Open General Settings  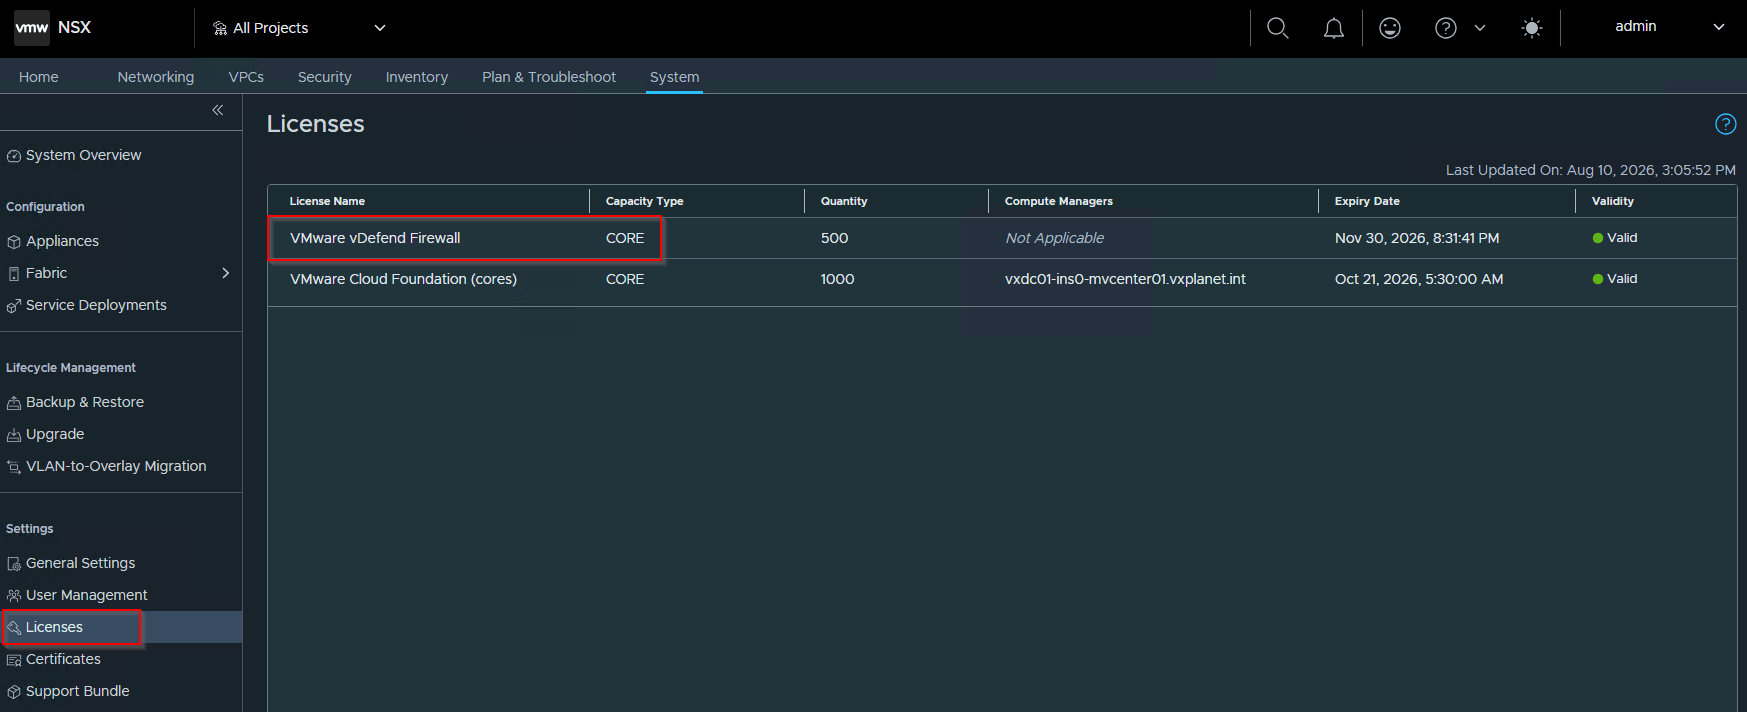click(80, 563)
